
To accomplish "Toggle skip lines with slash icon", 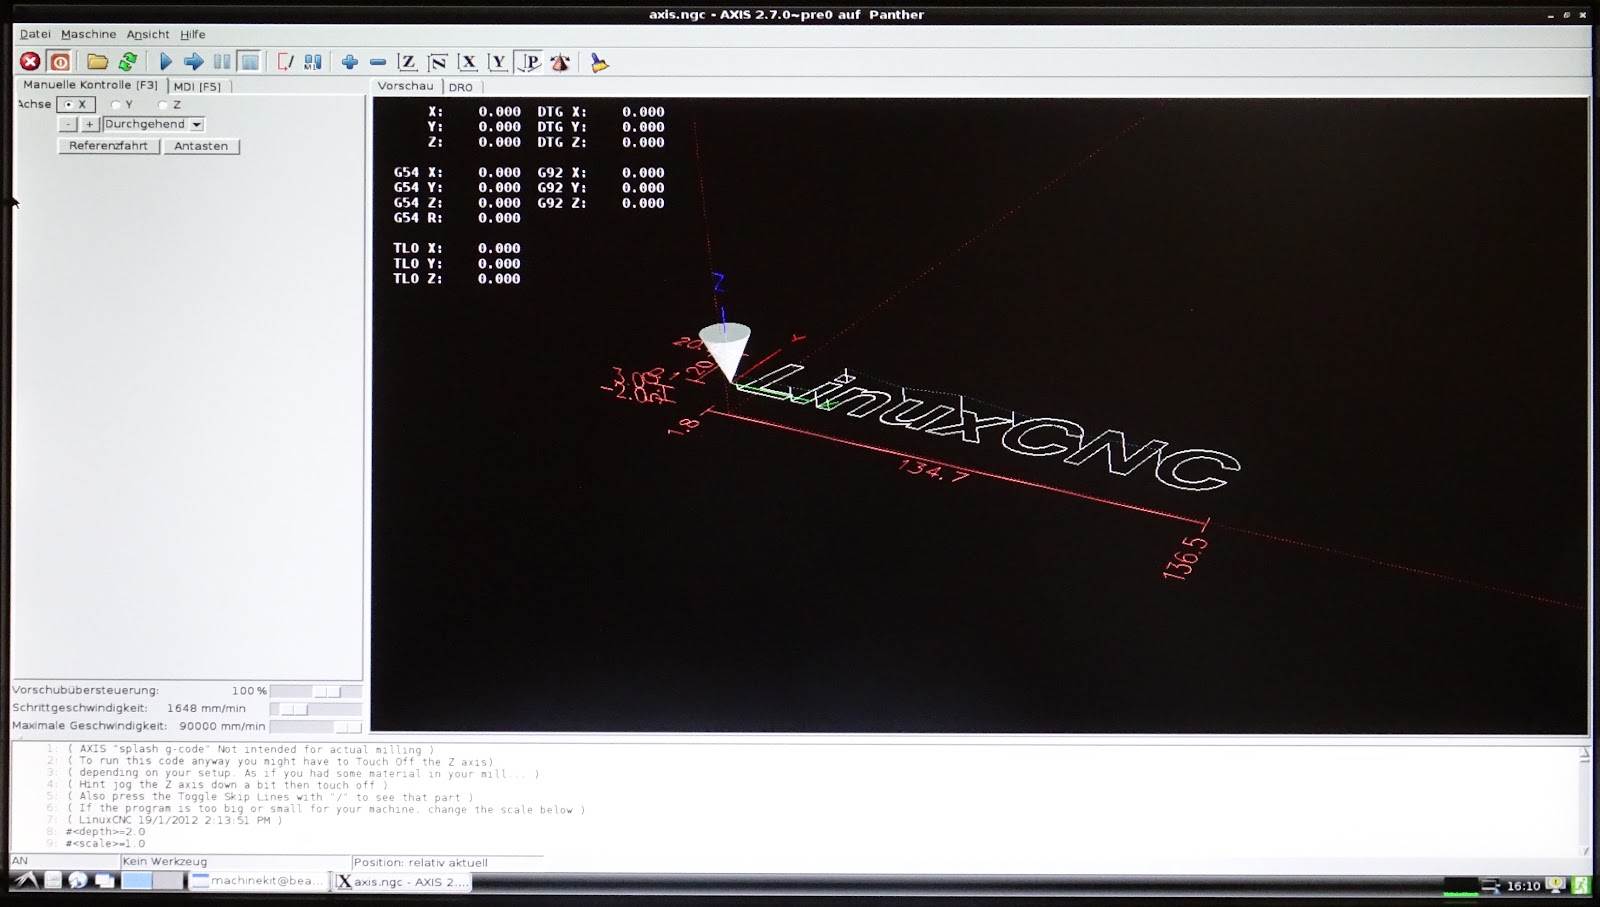I will coord(286,62).
